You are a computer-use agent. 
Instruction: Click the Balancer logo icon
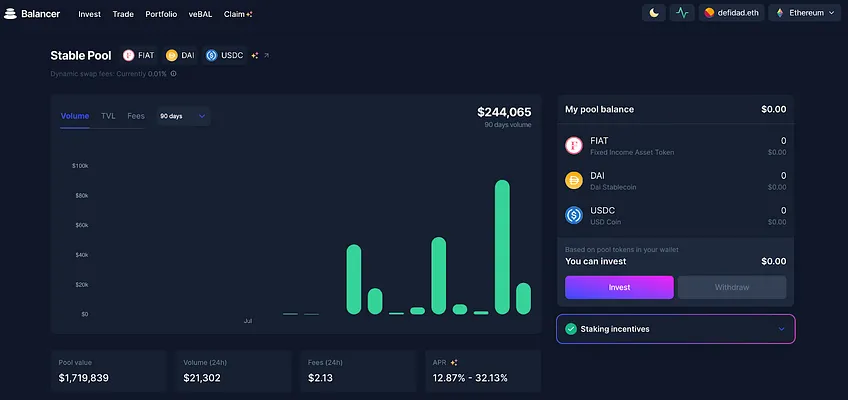click(10, 14)
